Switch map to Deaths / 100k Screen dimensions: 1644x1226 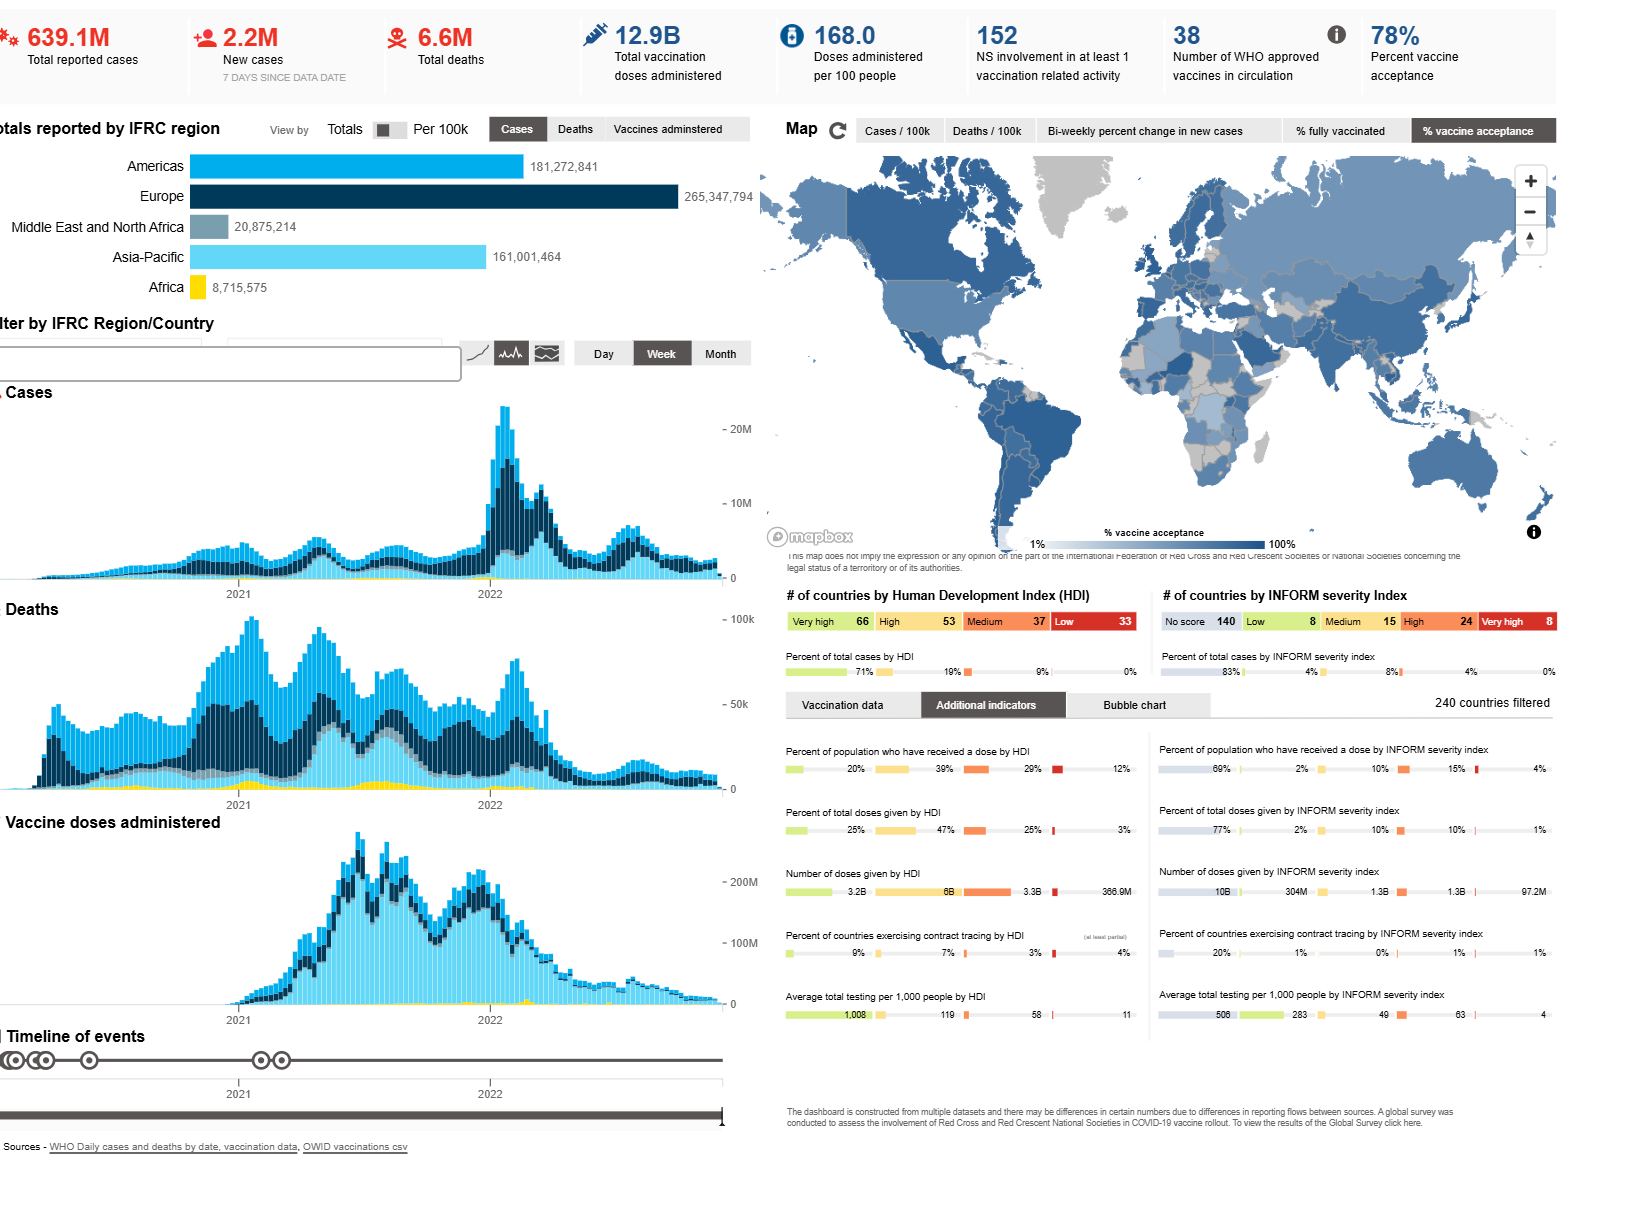tap(987, 131)
